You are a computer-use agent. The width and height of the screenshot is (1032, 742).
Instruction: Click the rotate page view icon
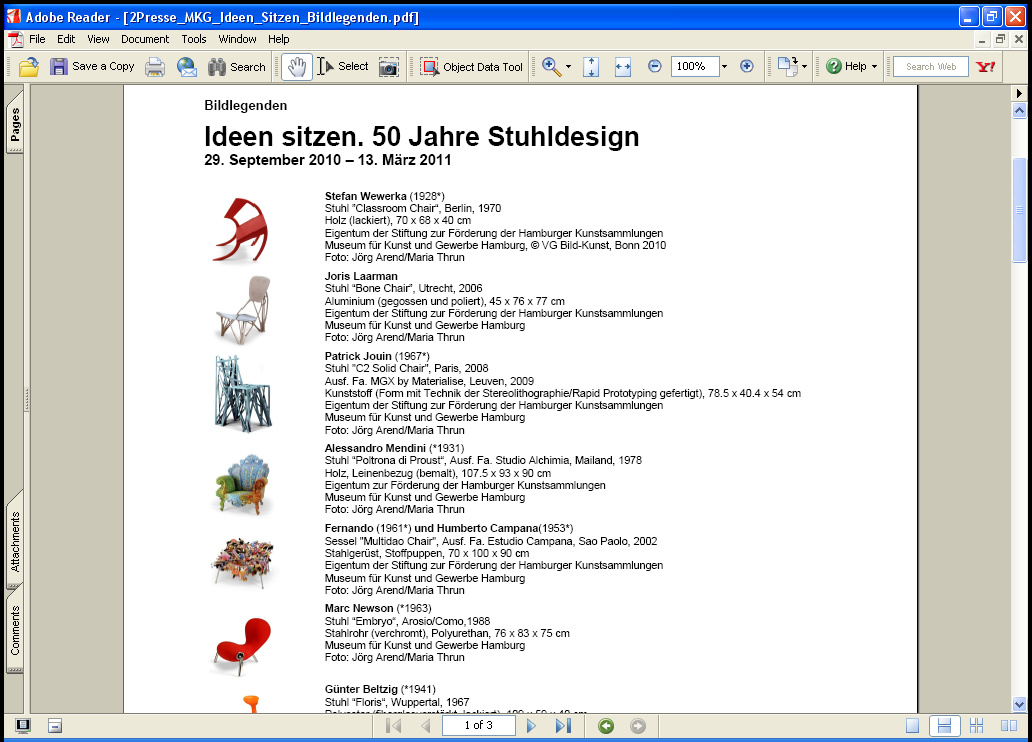tap(787, 66)
